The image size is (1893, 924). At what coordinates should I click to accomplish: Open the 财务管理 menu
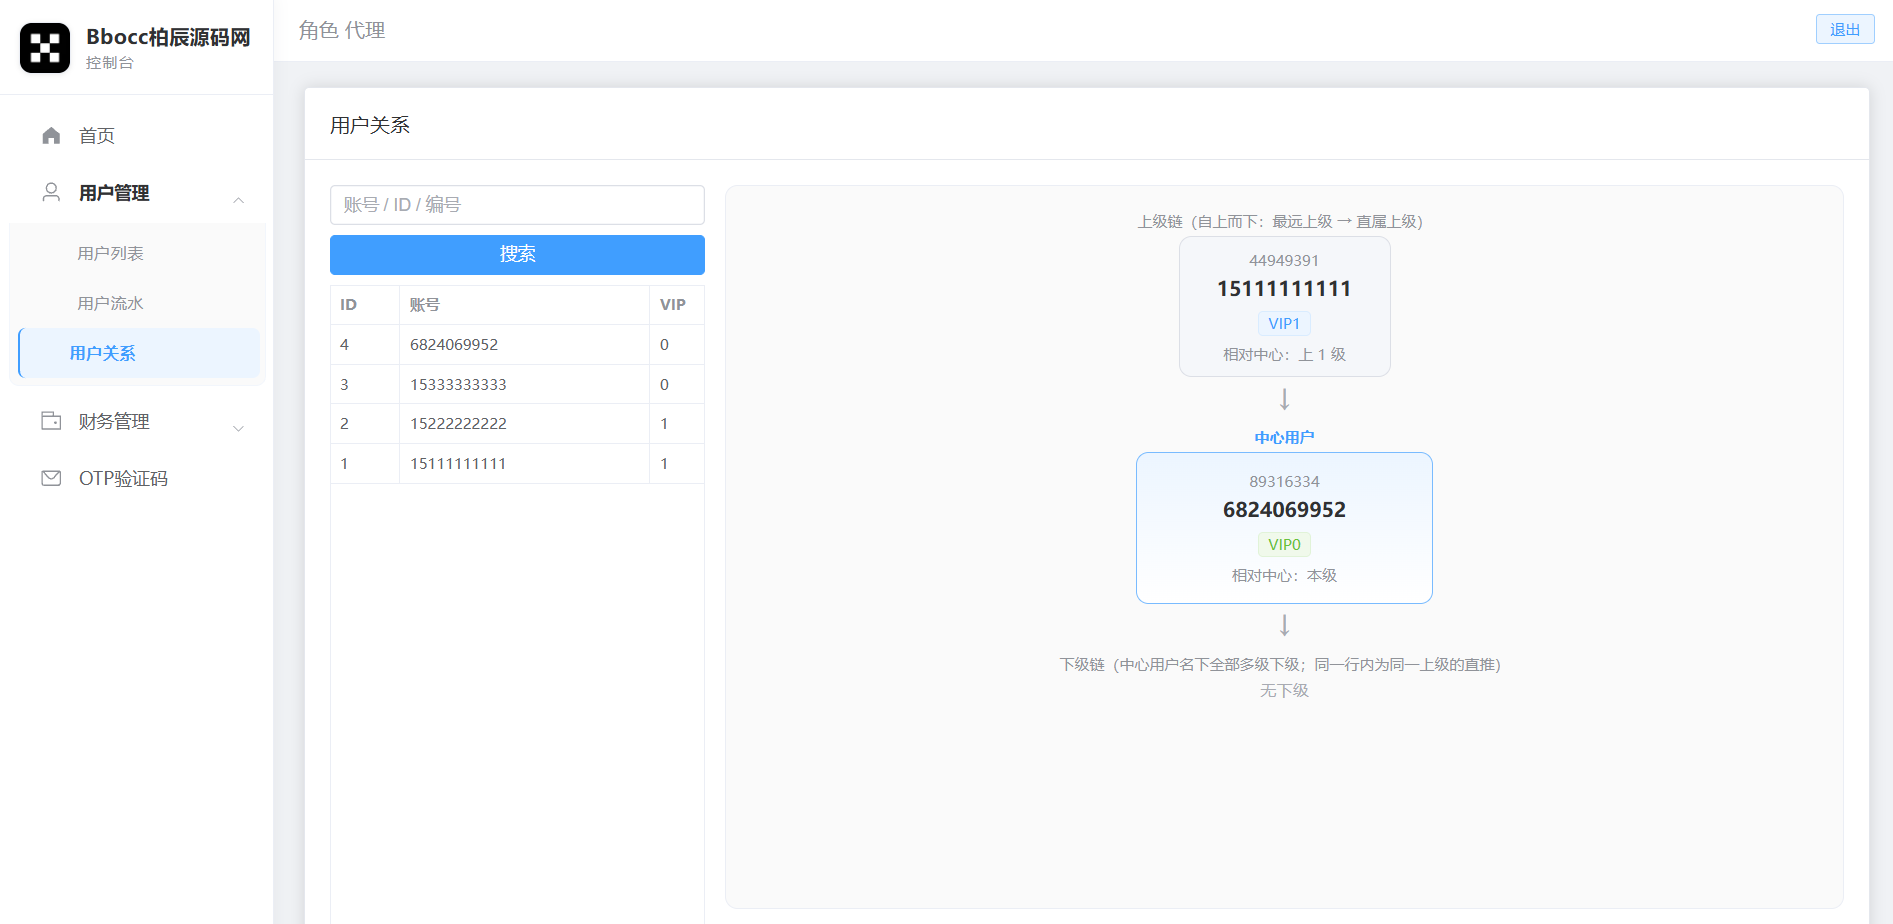click(x=136, y=421)
